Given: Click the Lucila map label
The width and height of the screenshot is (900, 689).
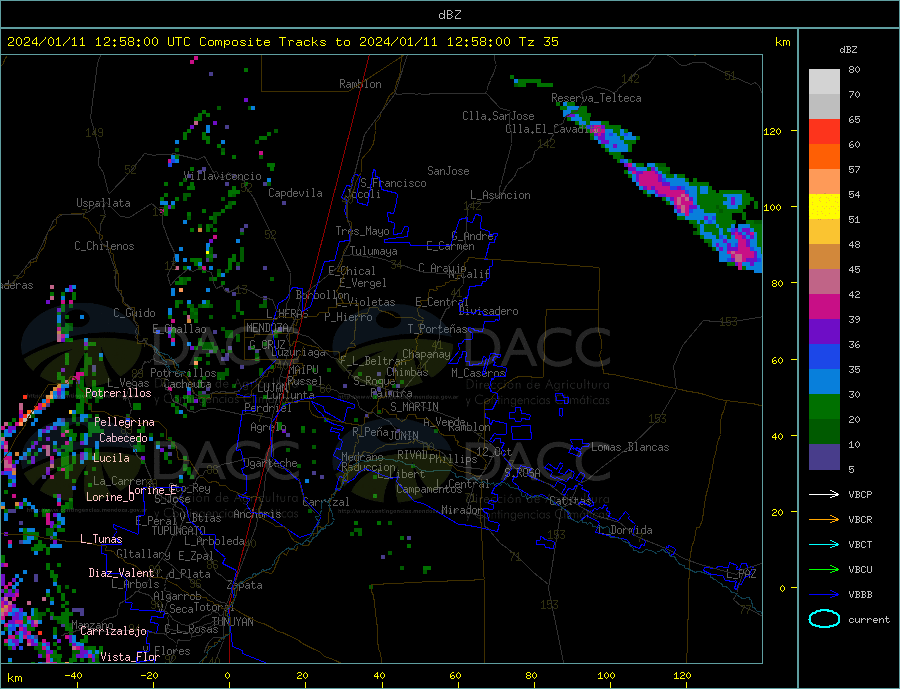Looking at the screenshot, I should [x=111, y=458].
